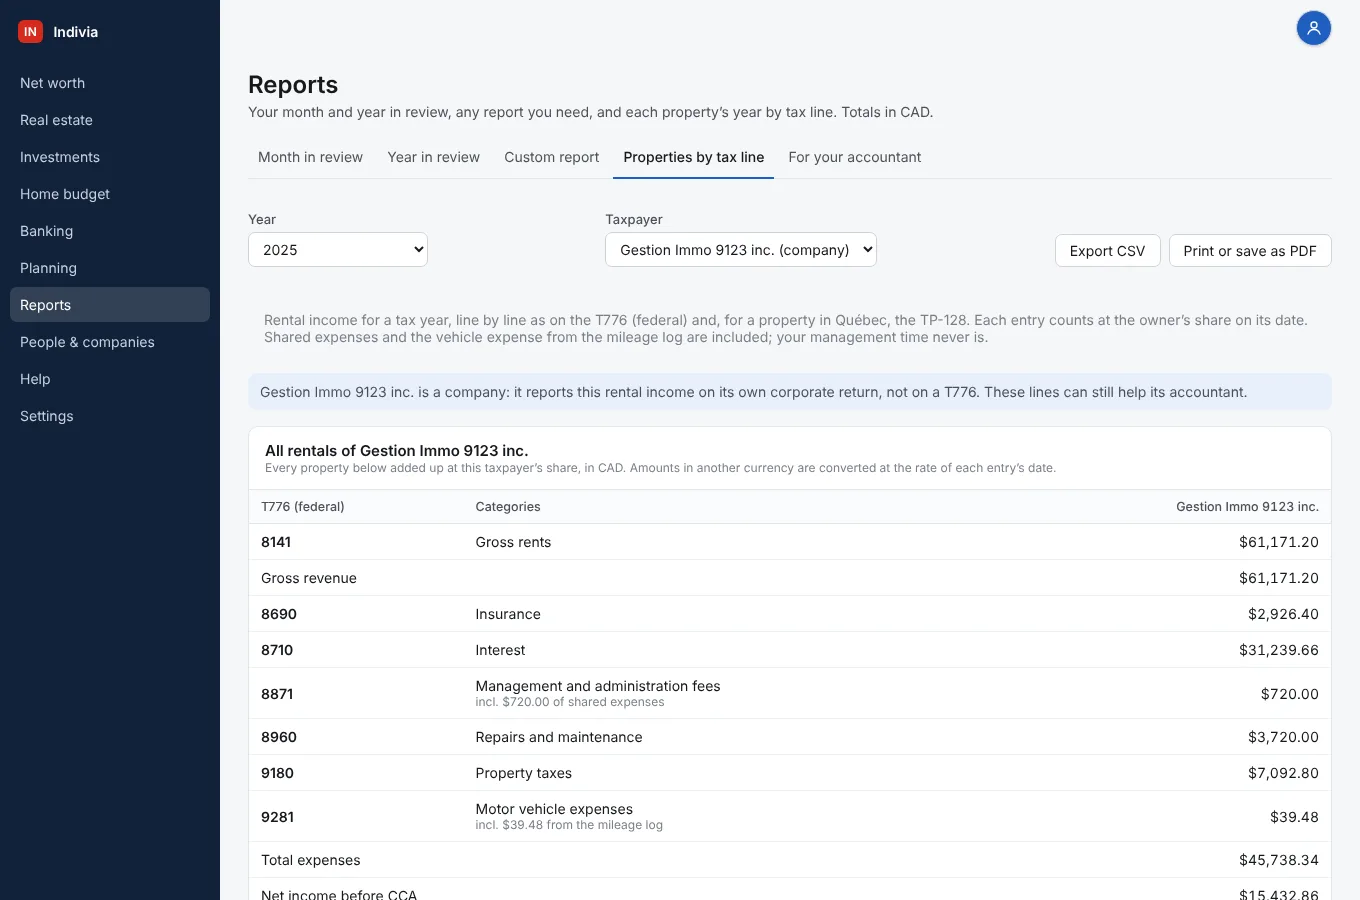Click the Property taxes amount $7,092.80
The image size is (1360, 900).
(1283, 773)
